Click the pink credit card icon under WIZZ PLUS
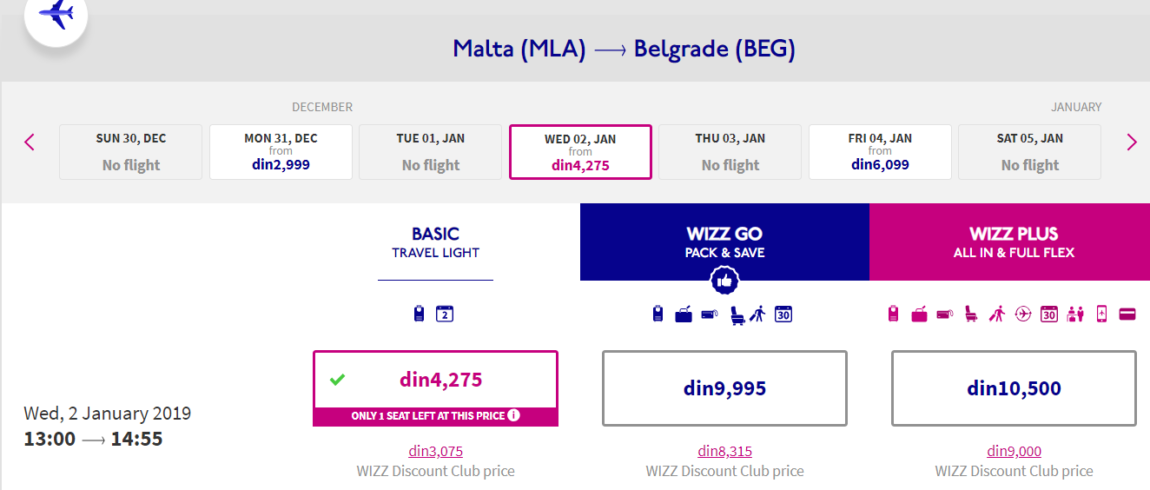The height and width of the screenshot is (490, 1150). (1127, 315)
